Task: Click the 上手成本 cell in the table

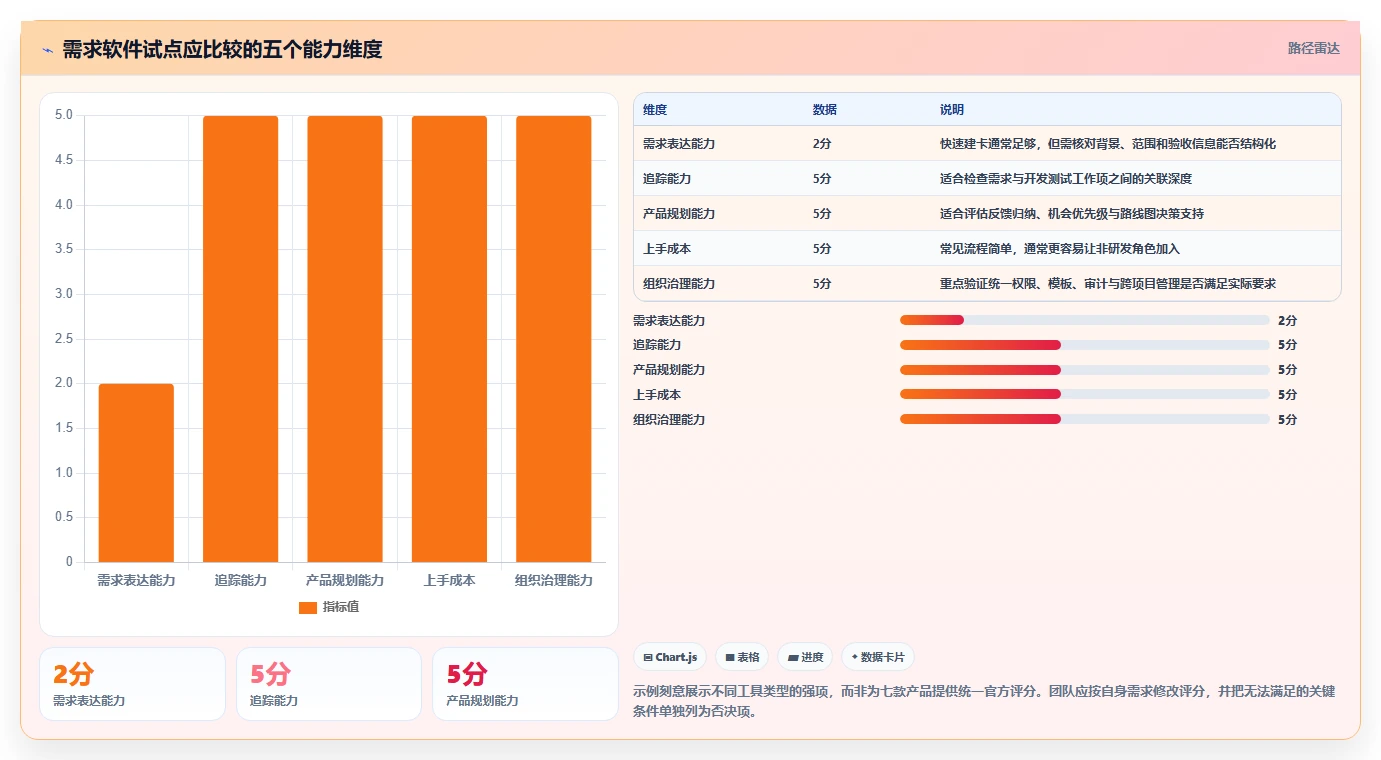Action: click(667, 249)
